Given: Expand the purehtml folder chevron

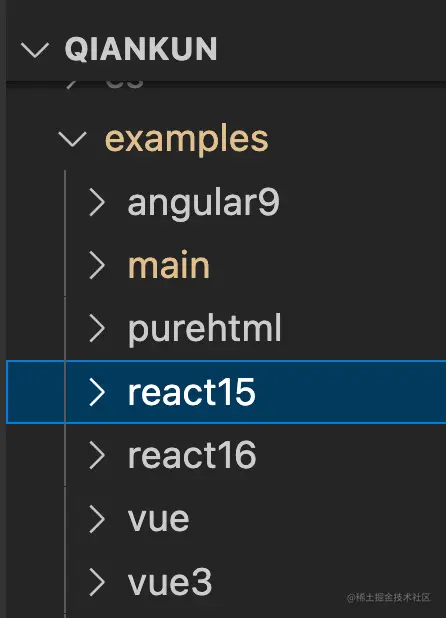Looking at the screenshot, I should [x=97, y=328].
